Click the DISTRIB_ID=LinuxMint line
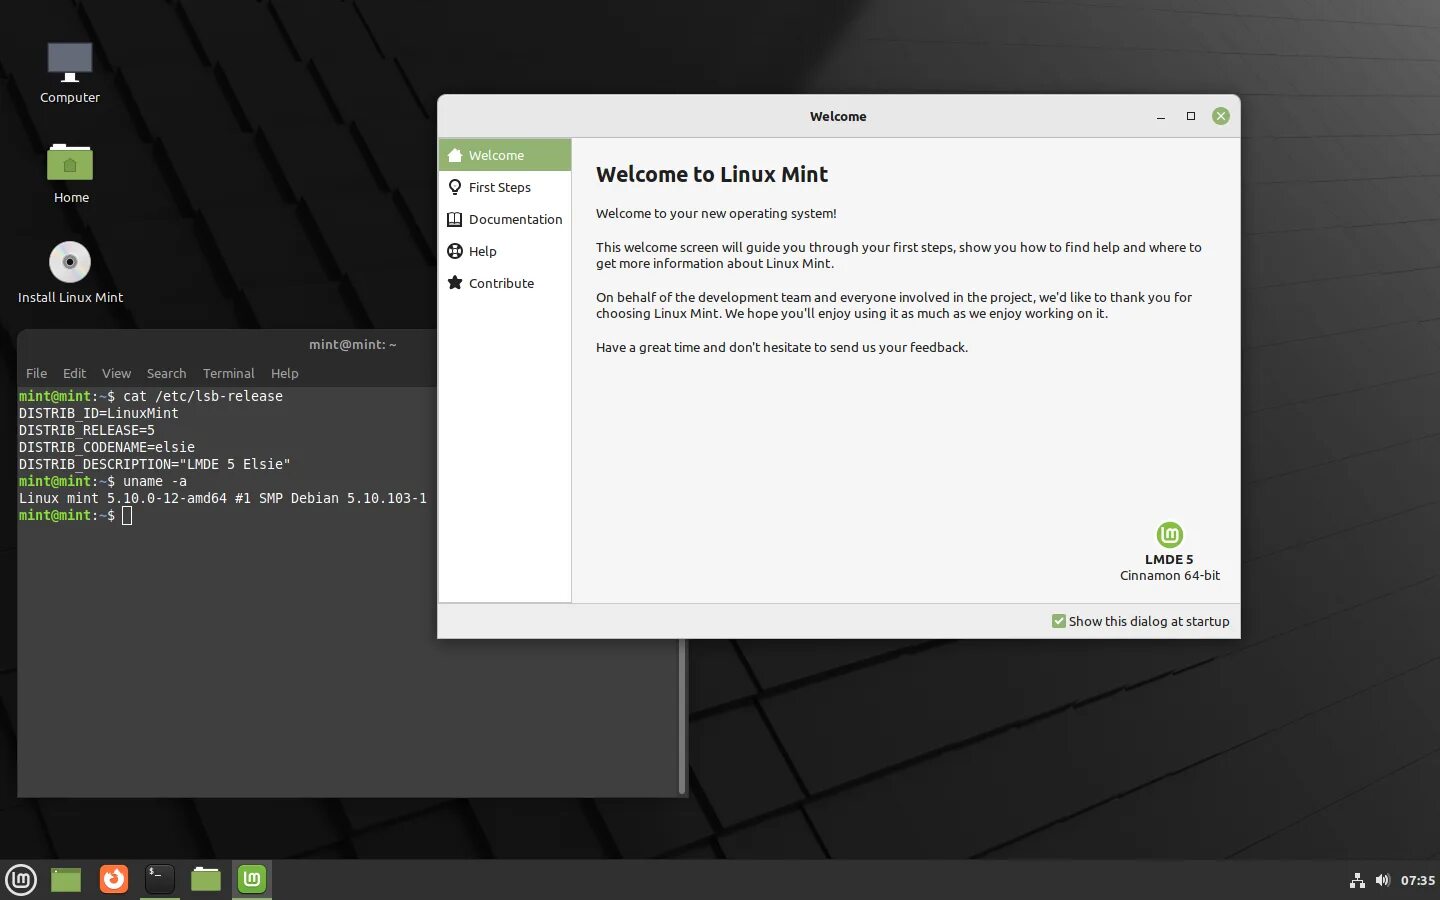This screenshot has width=1440, height=900. coord(98,413)
